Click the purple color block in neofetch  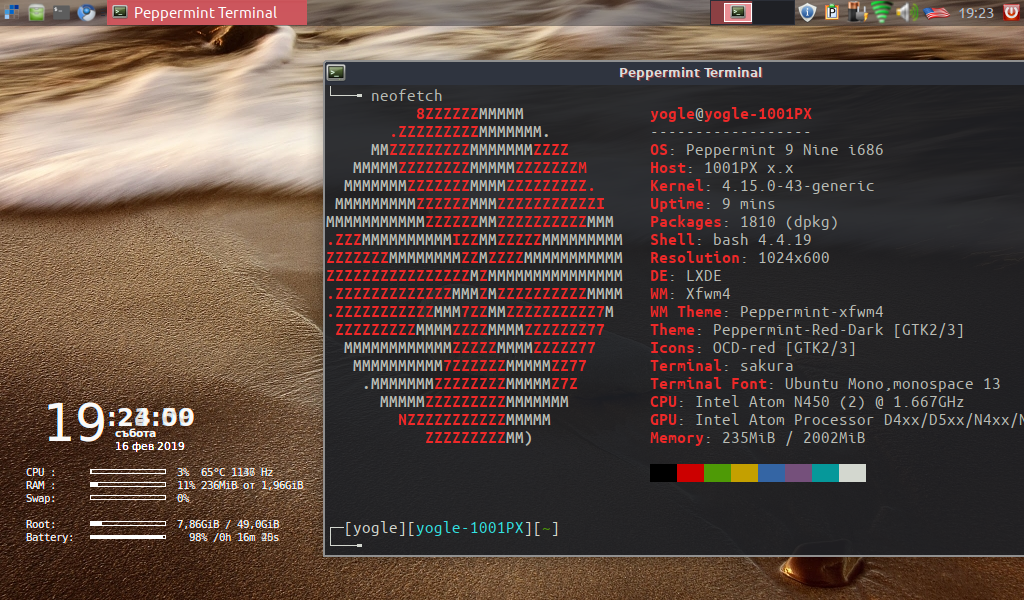click(x=798, y=473)
